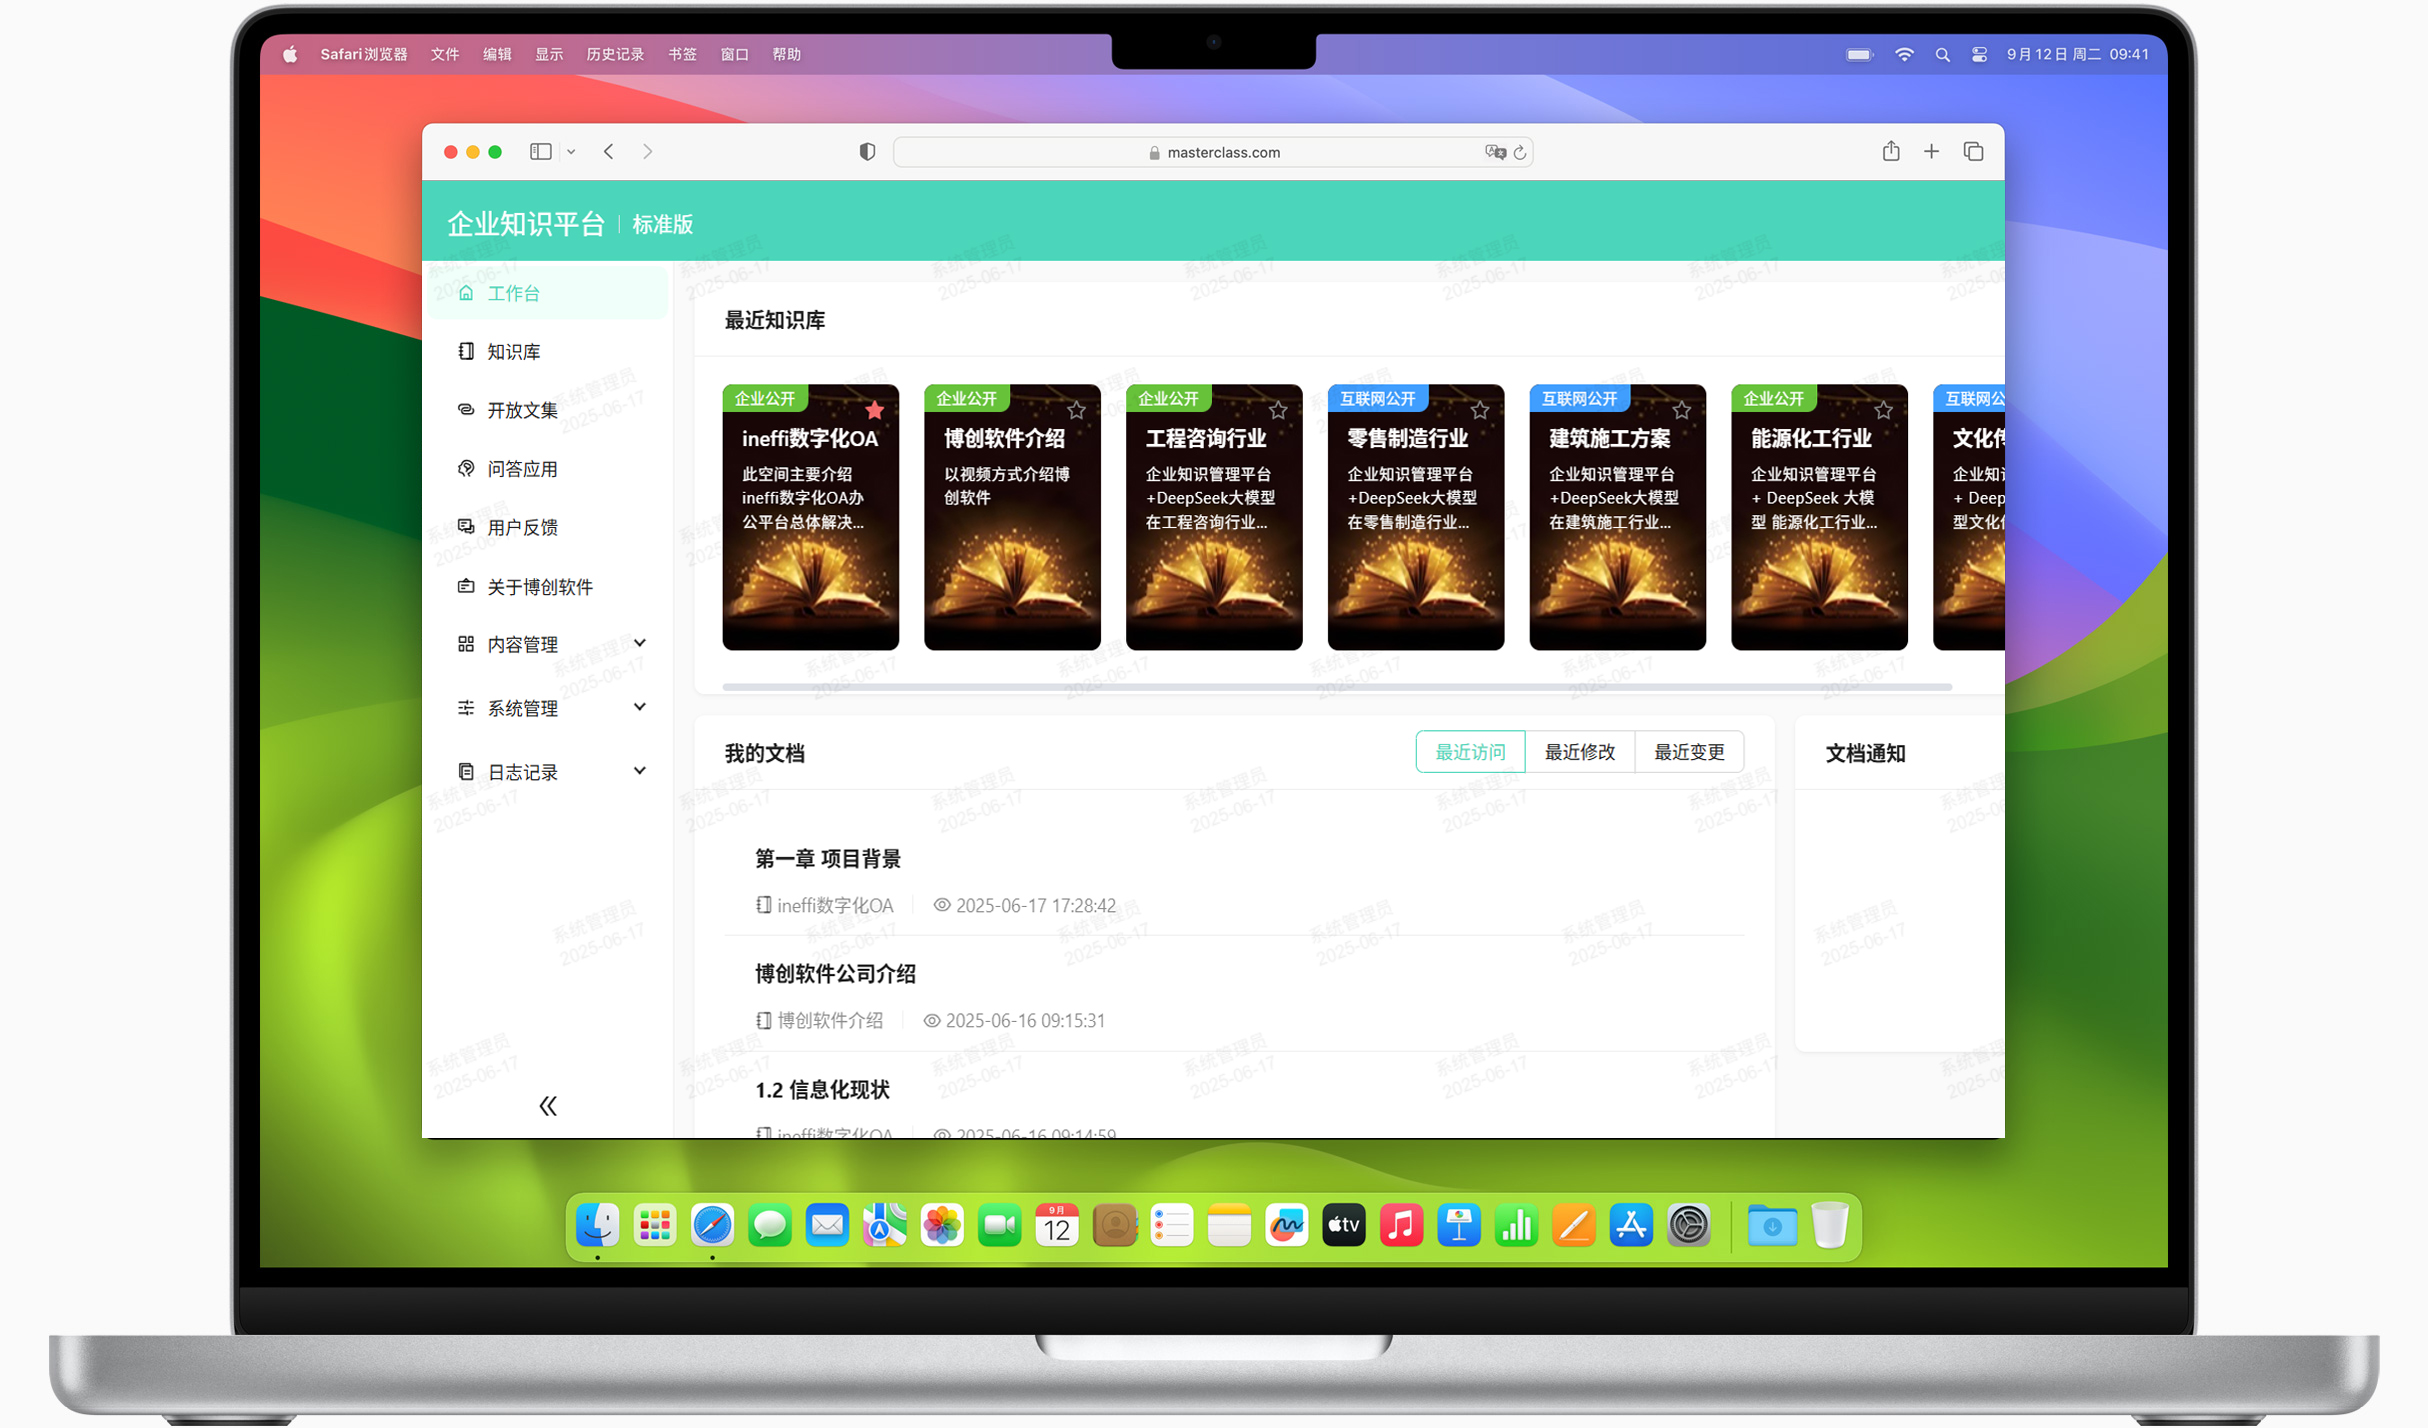Open Safari from the dock
The height and width of the screenshot is (1428, 2428).
[x=712, y=1225]
